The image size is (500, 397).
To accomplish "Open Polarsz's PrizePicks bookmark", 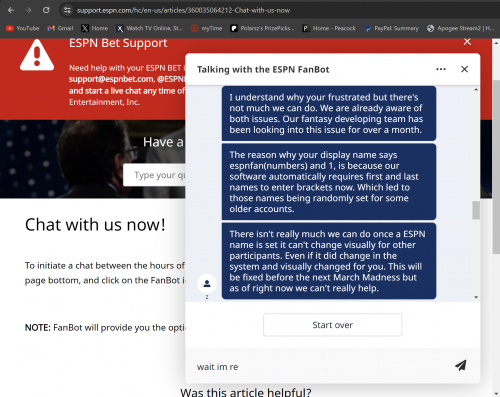I will (262, 28).
